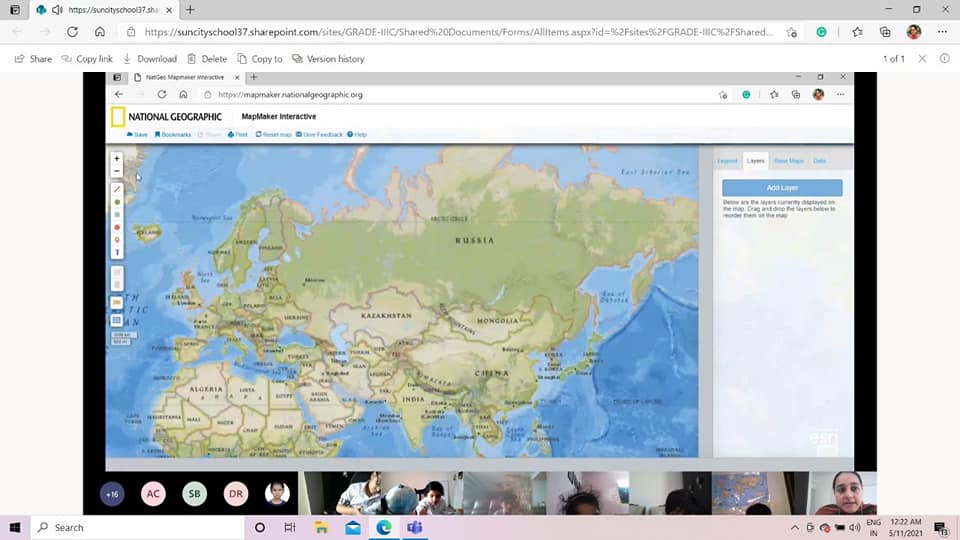Open Edge Collections icon
This screenshot has width=960, height=540.
click(x=885, y=32)
